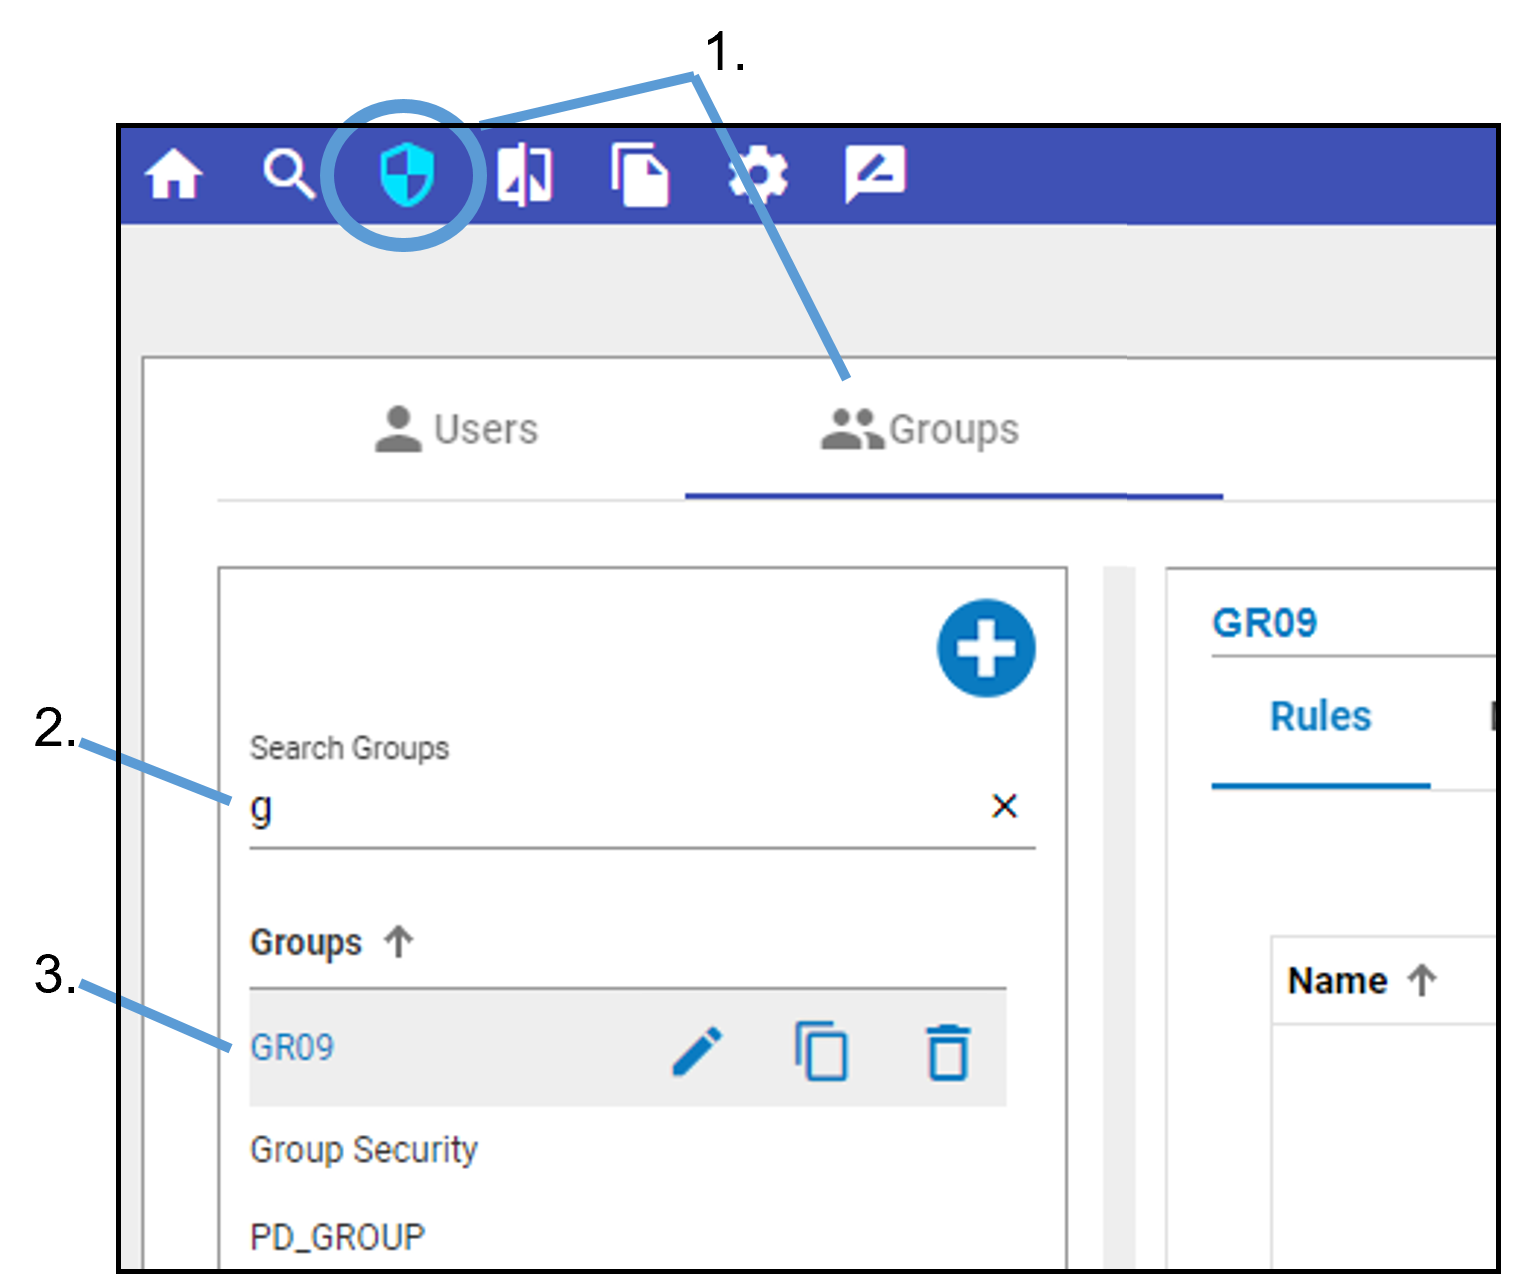The height and width of the screenshot is (1274, 1516).
Task: Switch to the Users tab
Action: [456, 430]
